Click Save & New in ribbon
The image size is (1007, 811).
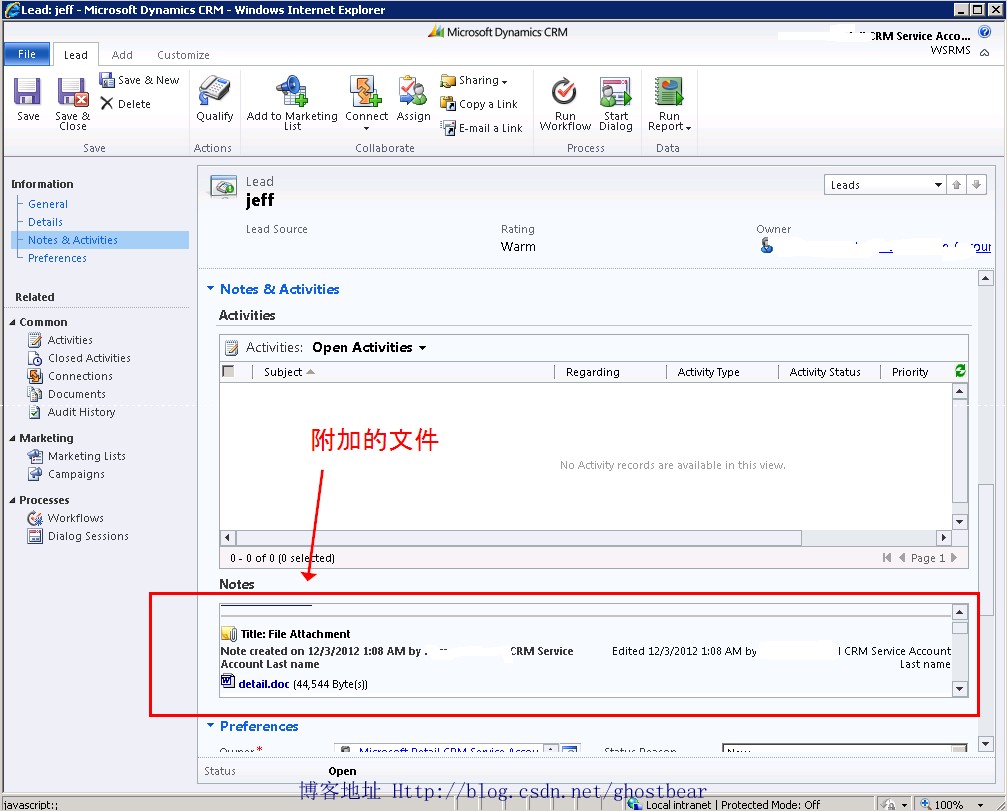(139, 80)
